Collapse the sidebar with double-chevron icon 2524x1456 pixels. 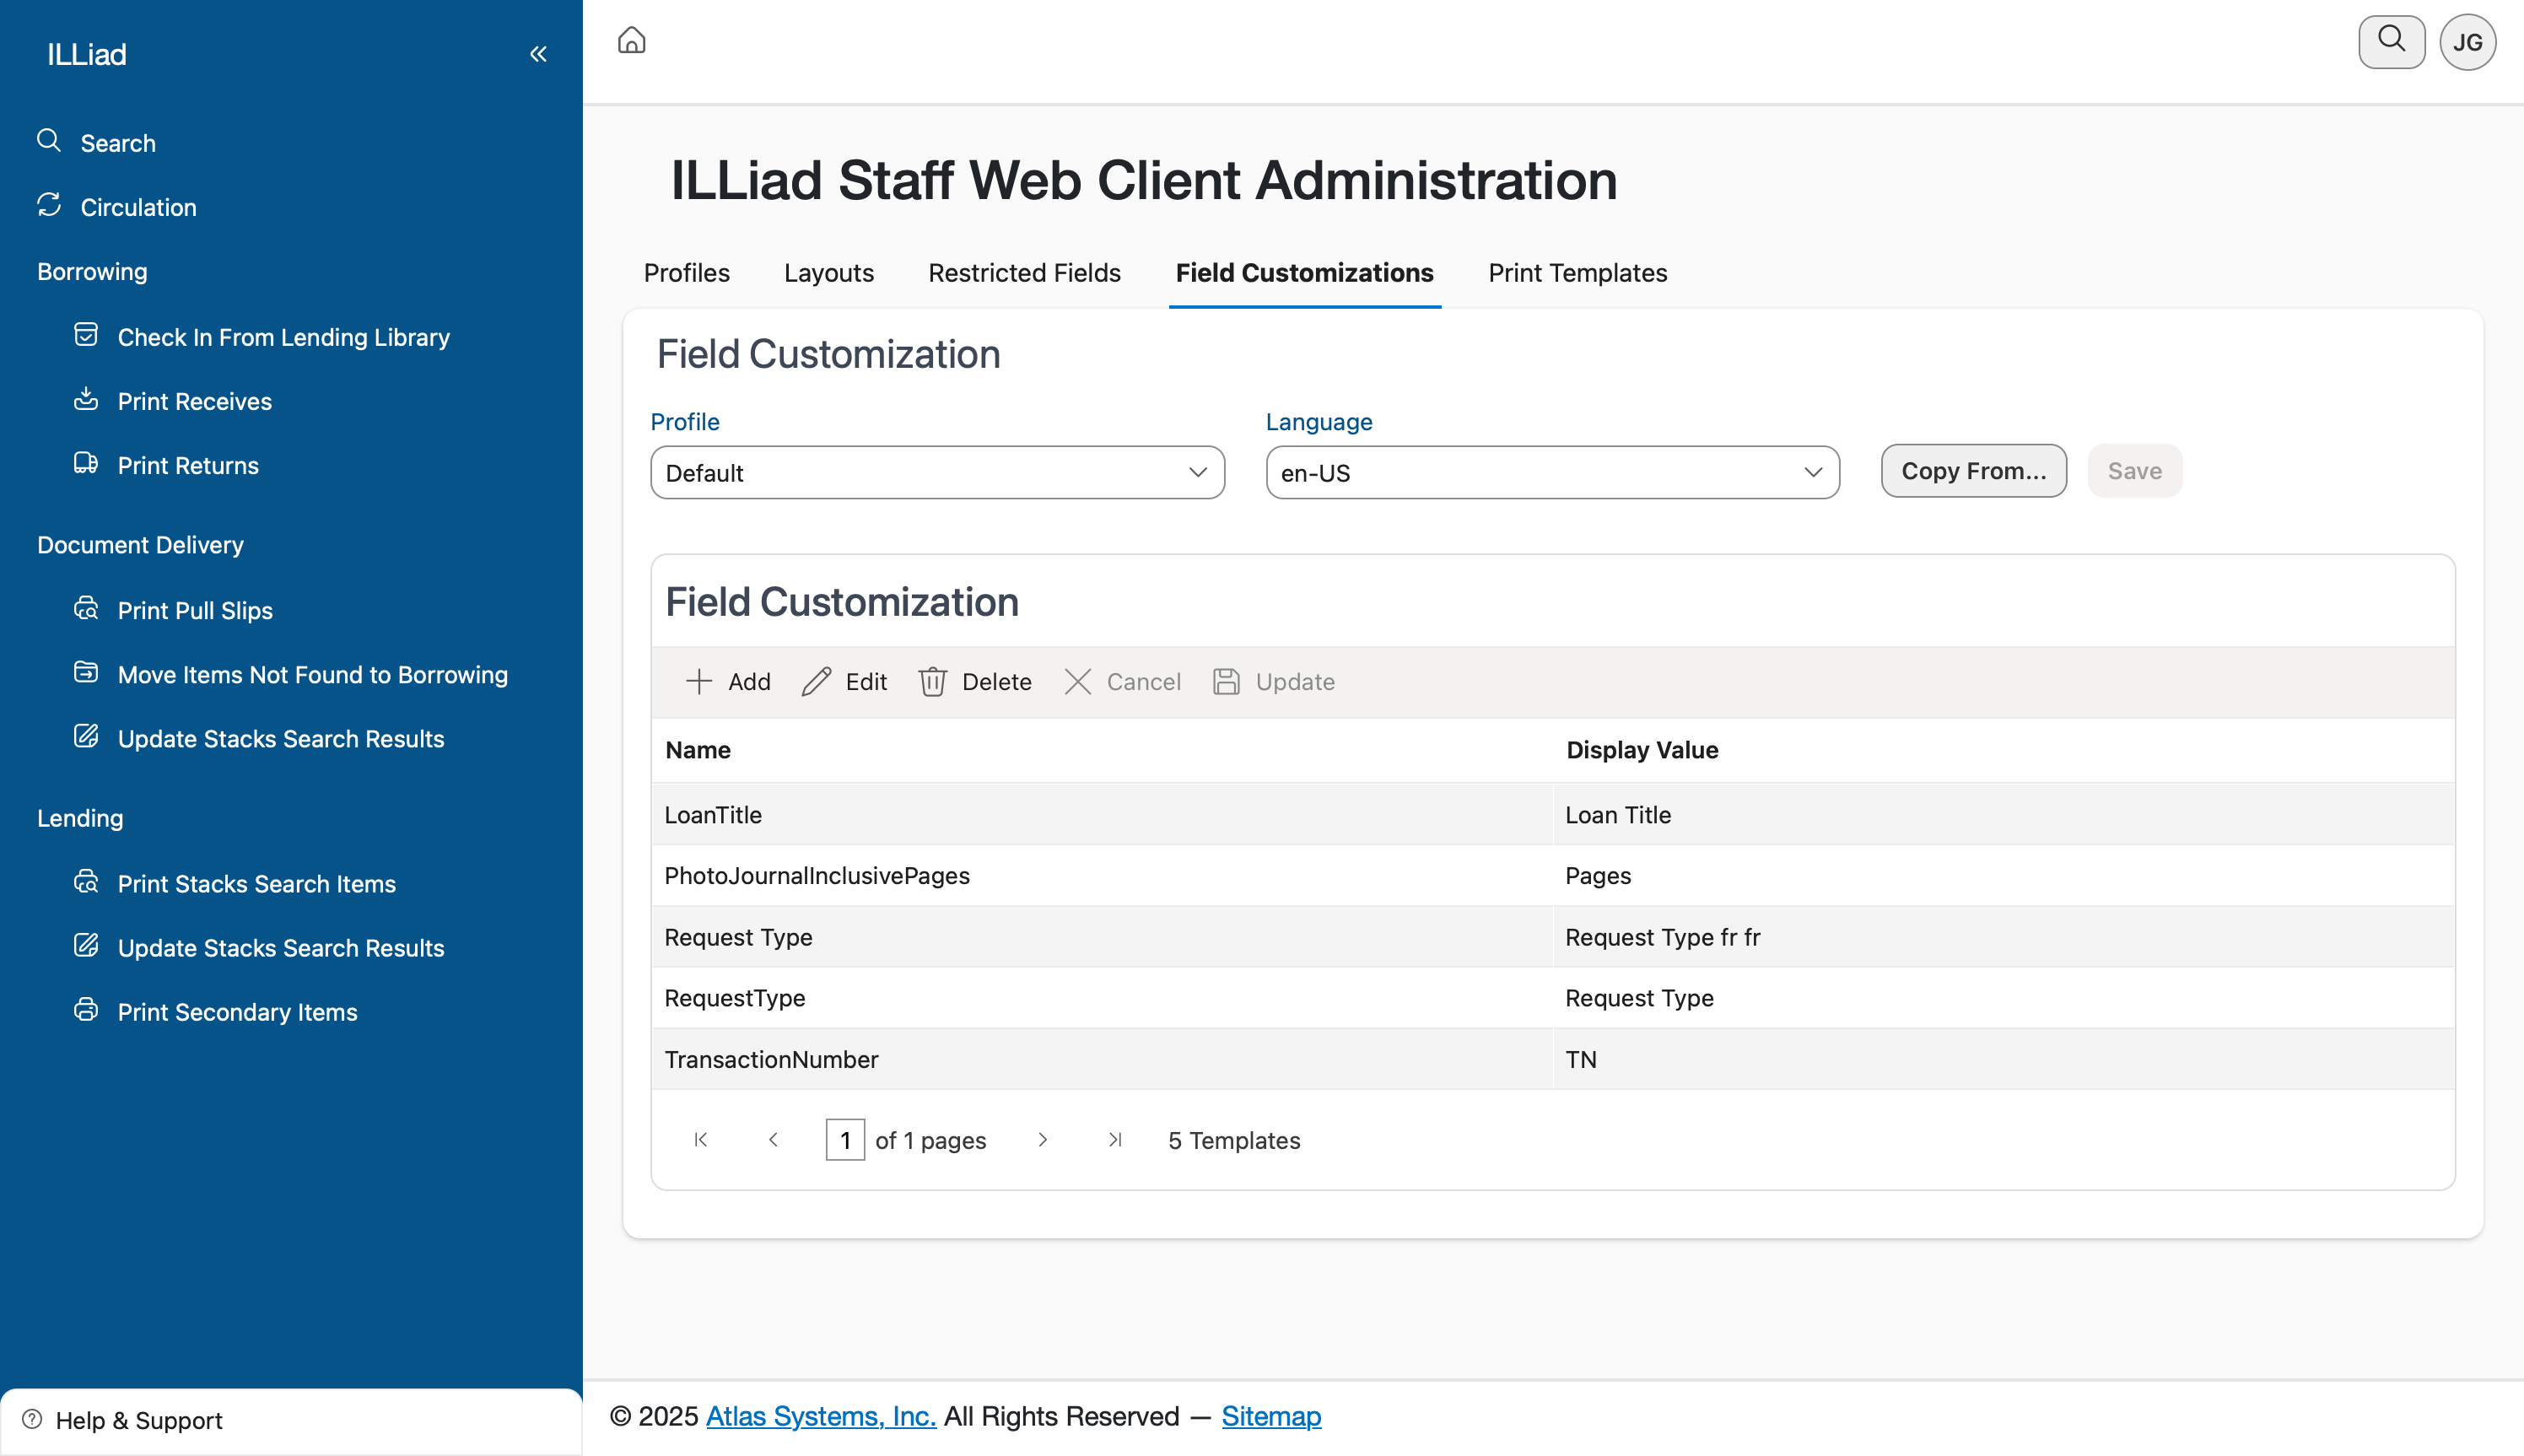coord(538,54)
